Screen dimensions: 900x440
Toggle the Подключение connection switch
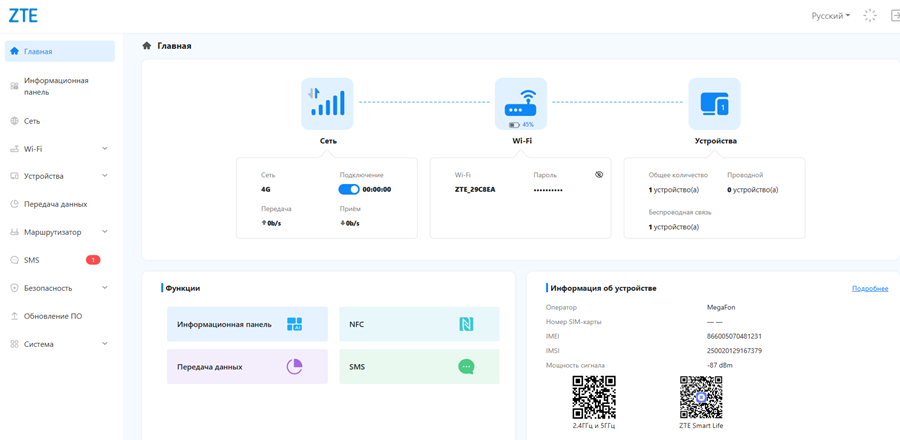349,189
